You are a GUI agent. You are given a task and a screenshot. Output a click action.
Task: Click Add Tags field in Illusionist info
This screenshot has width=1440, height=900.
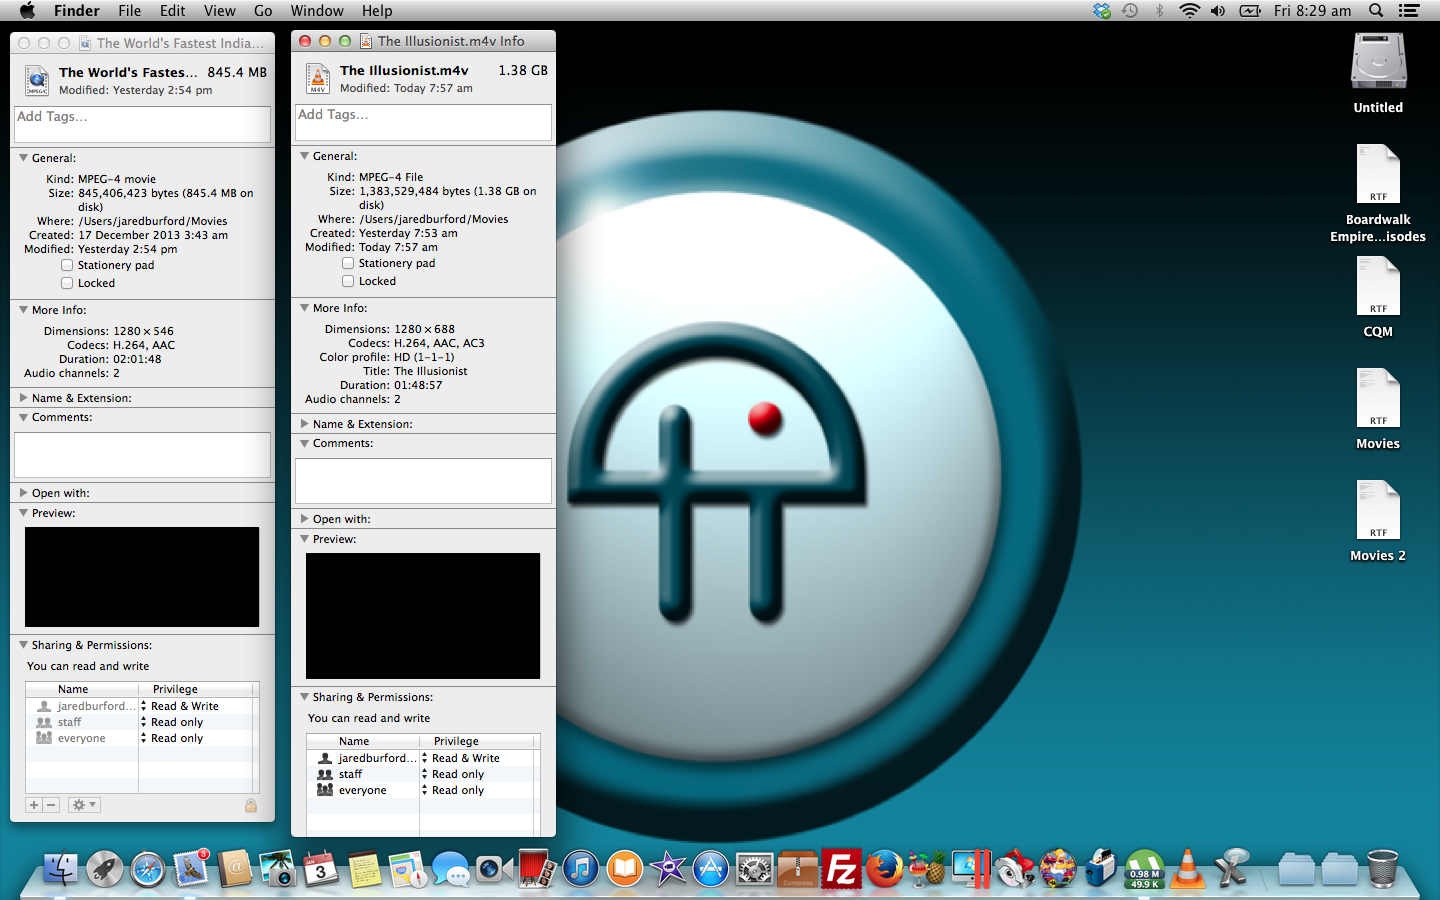(x=423, y=122)
